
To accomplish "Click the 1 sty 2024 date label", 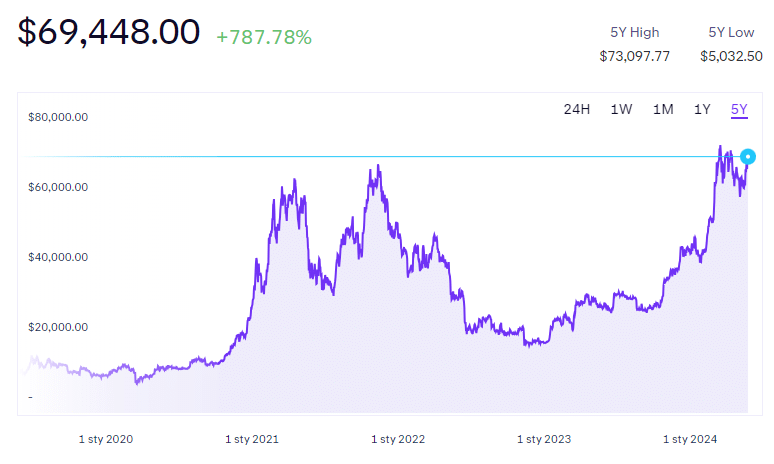I will coord(690,439).
